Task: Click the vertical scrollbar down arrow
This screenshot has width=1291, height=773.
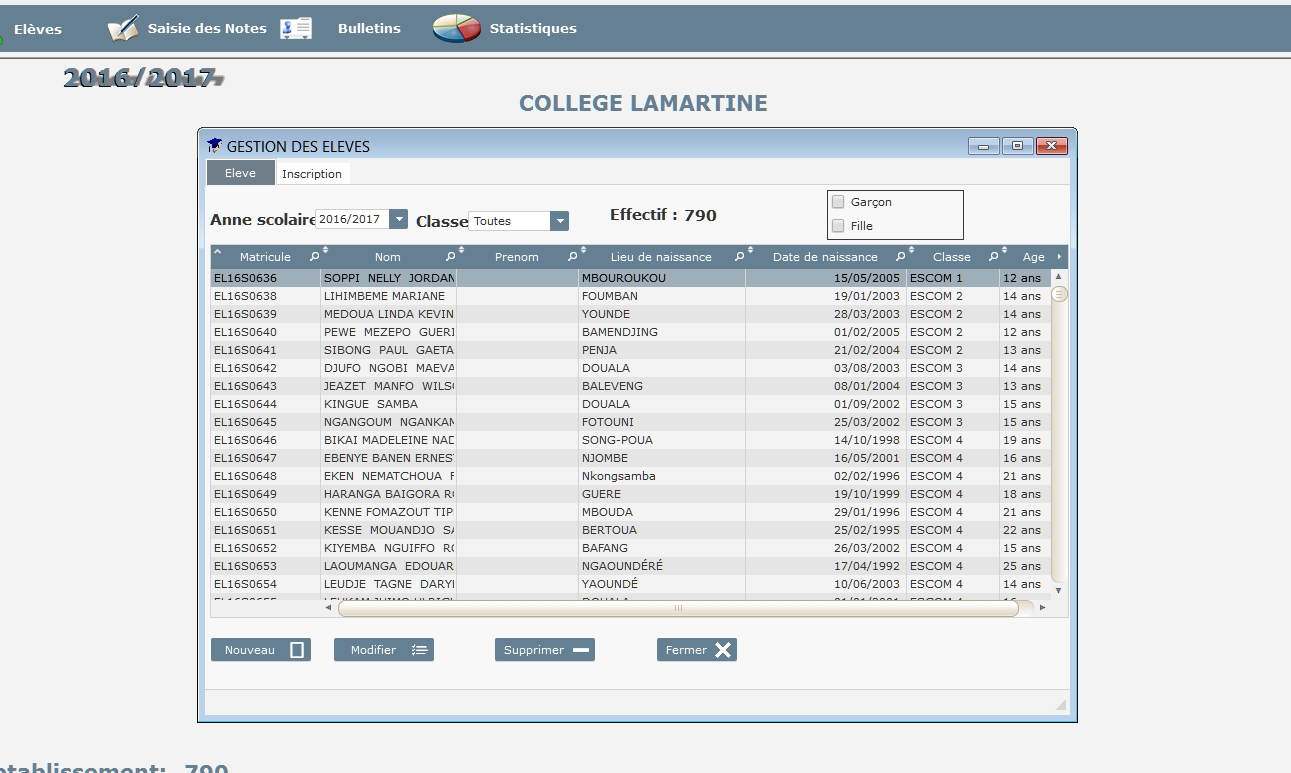Action: 1059,590
